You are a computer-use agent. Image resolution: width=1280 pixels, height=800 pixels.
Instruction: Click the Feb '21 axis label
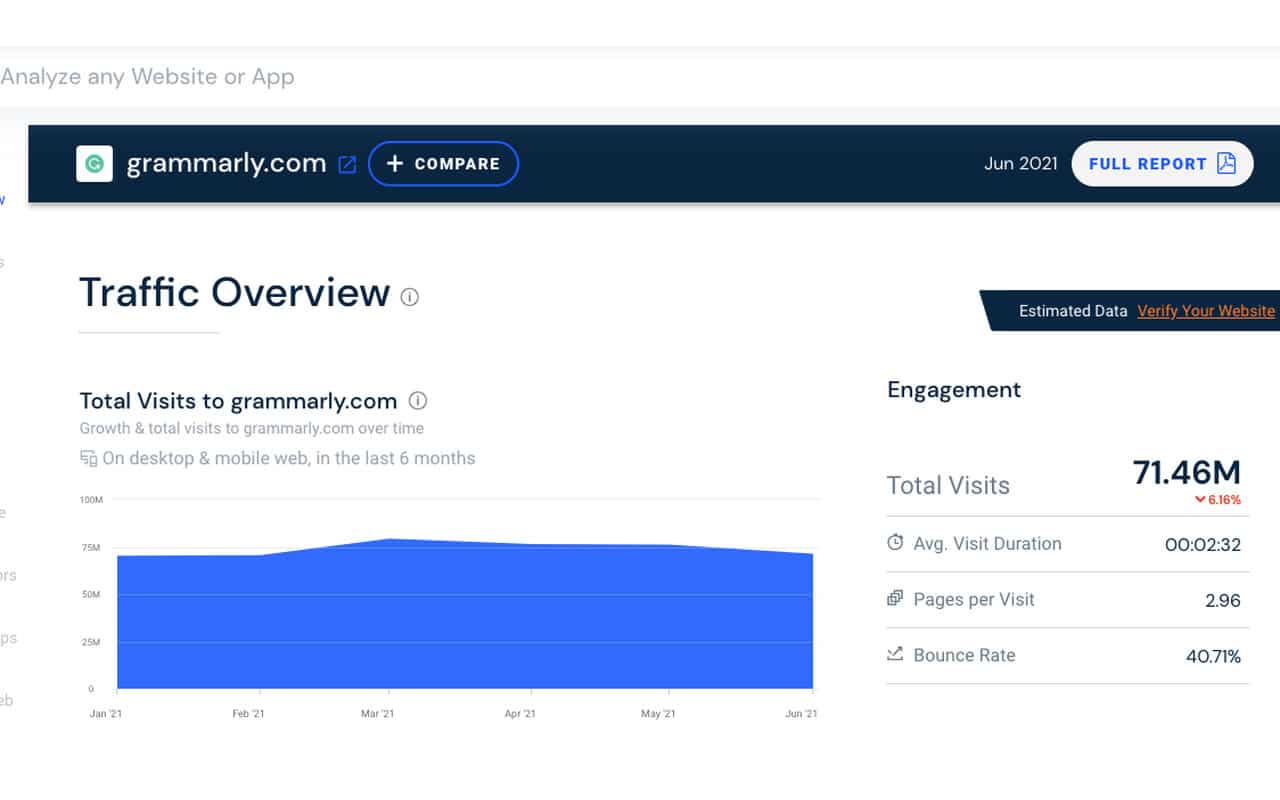[248, 713]
